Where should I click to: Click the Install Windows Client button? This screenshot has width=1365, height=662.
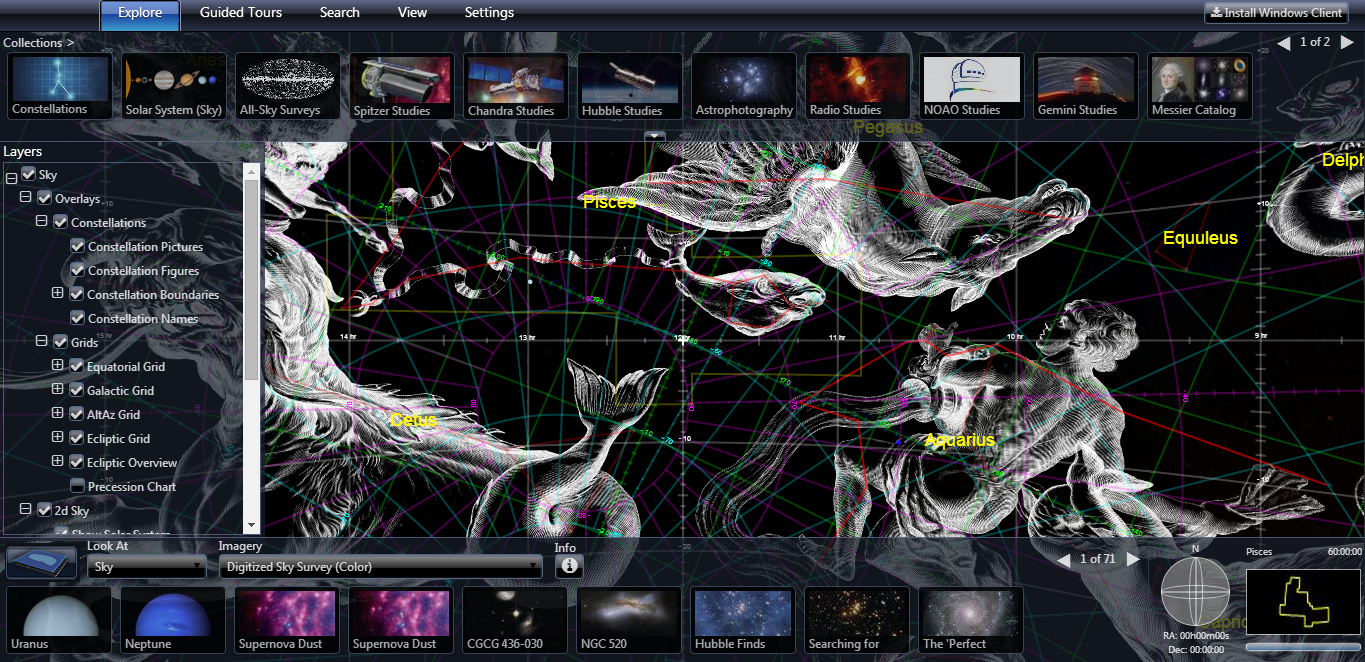[1277, 13]
